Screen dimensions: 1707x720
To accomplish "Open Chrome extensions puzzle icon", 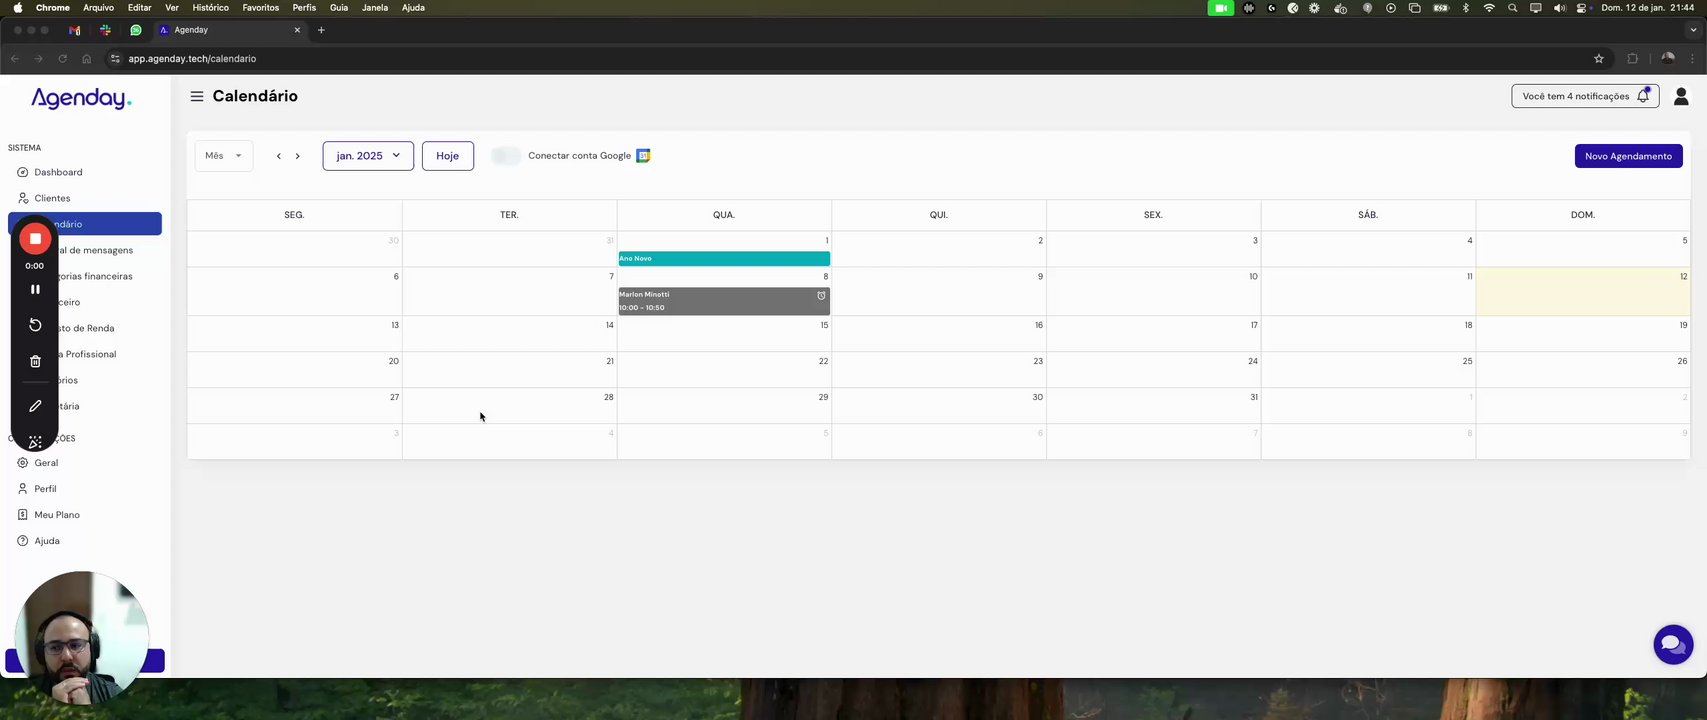I will tap(1633, 59).
